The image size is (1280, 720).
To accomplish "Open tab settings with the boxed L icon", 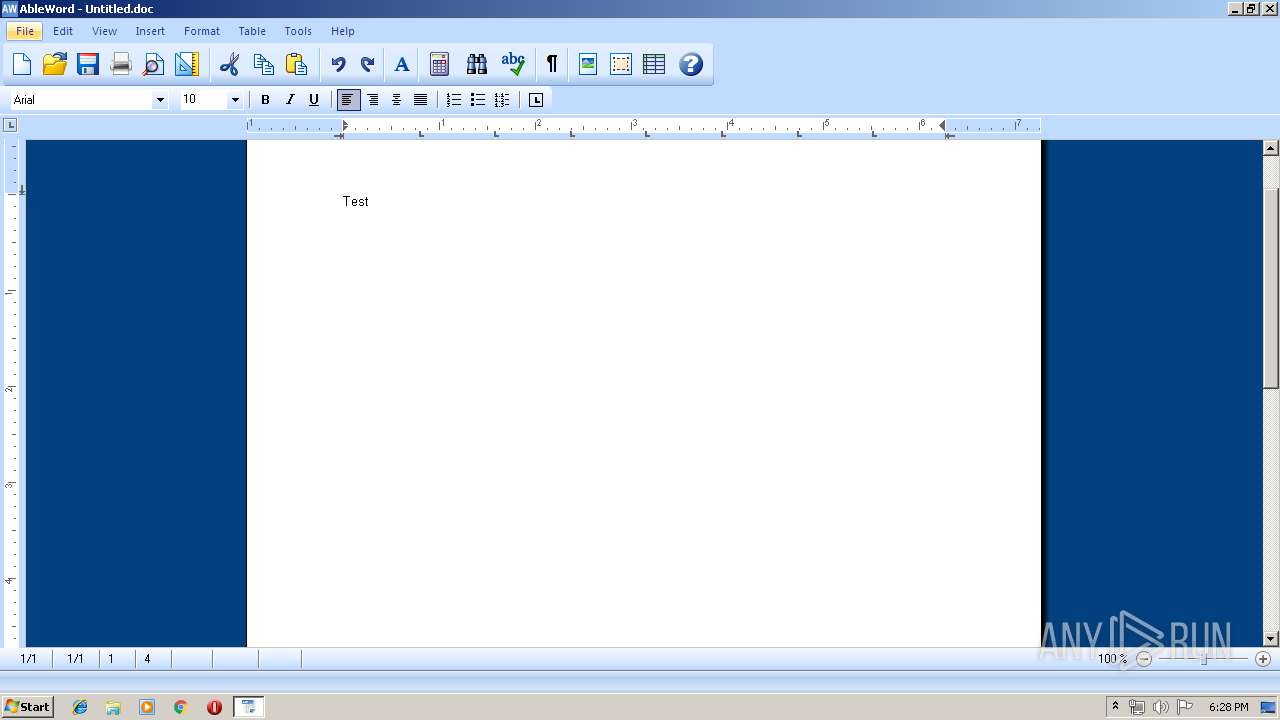I will click(x=536, y=100).
